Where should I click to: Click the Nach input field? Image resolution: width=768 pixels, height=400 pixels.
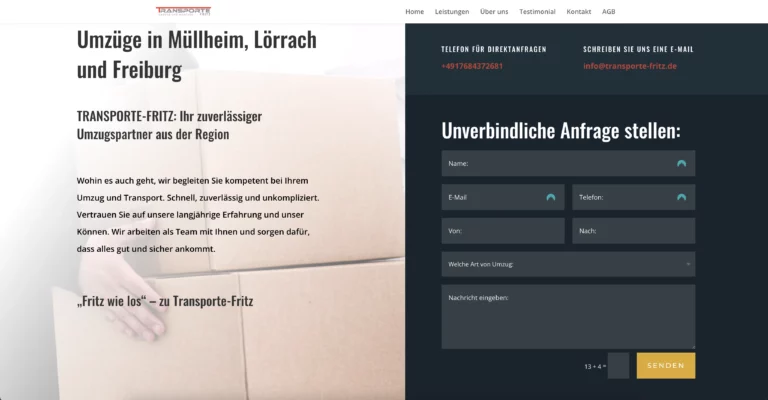coord(633,231)
